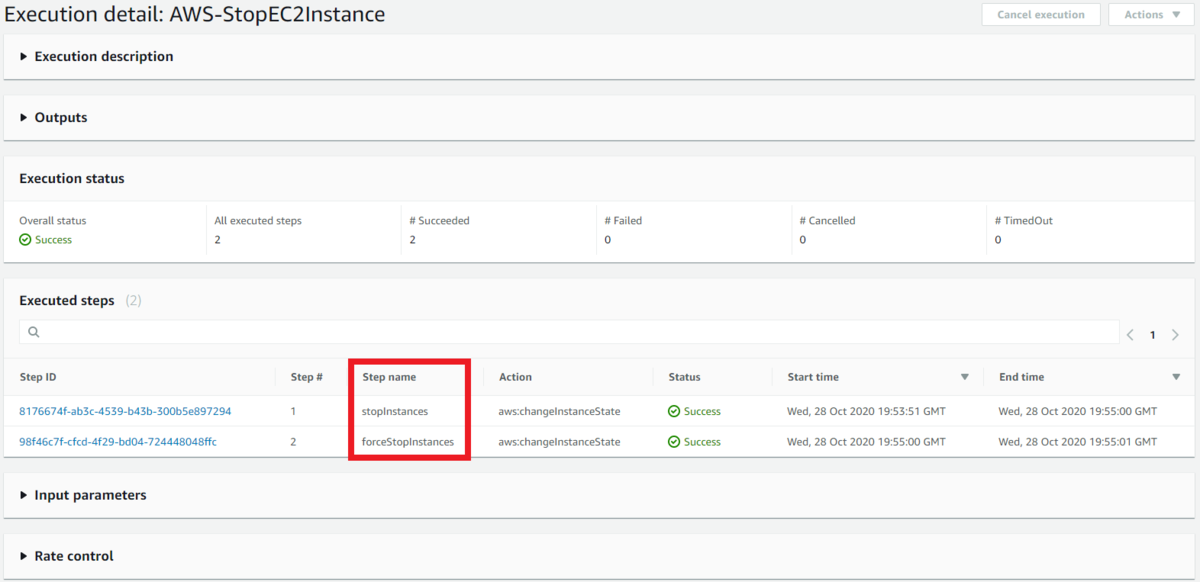Click step number 2 cell
The width and height of the screenshot is (1200, 582).
pyautogui.click(x=293, y=441)
